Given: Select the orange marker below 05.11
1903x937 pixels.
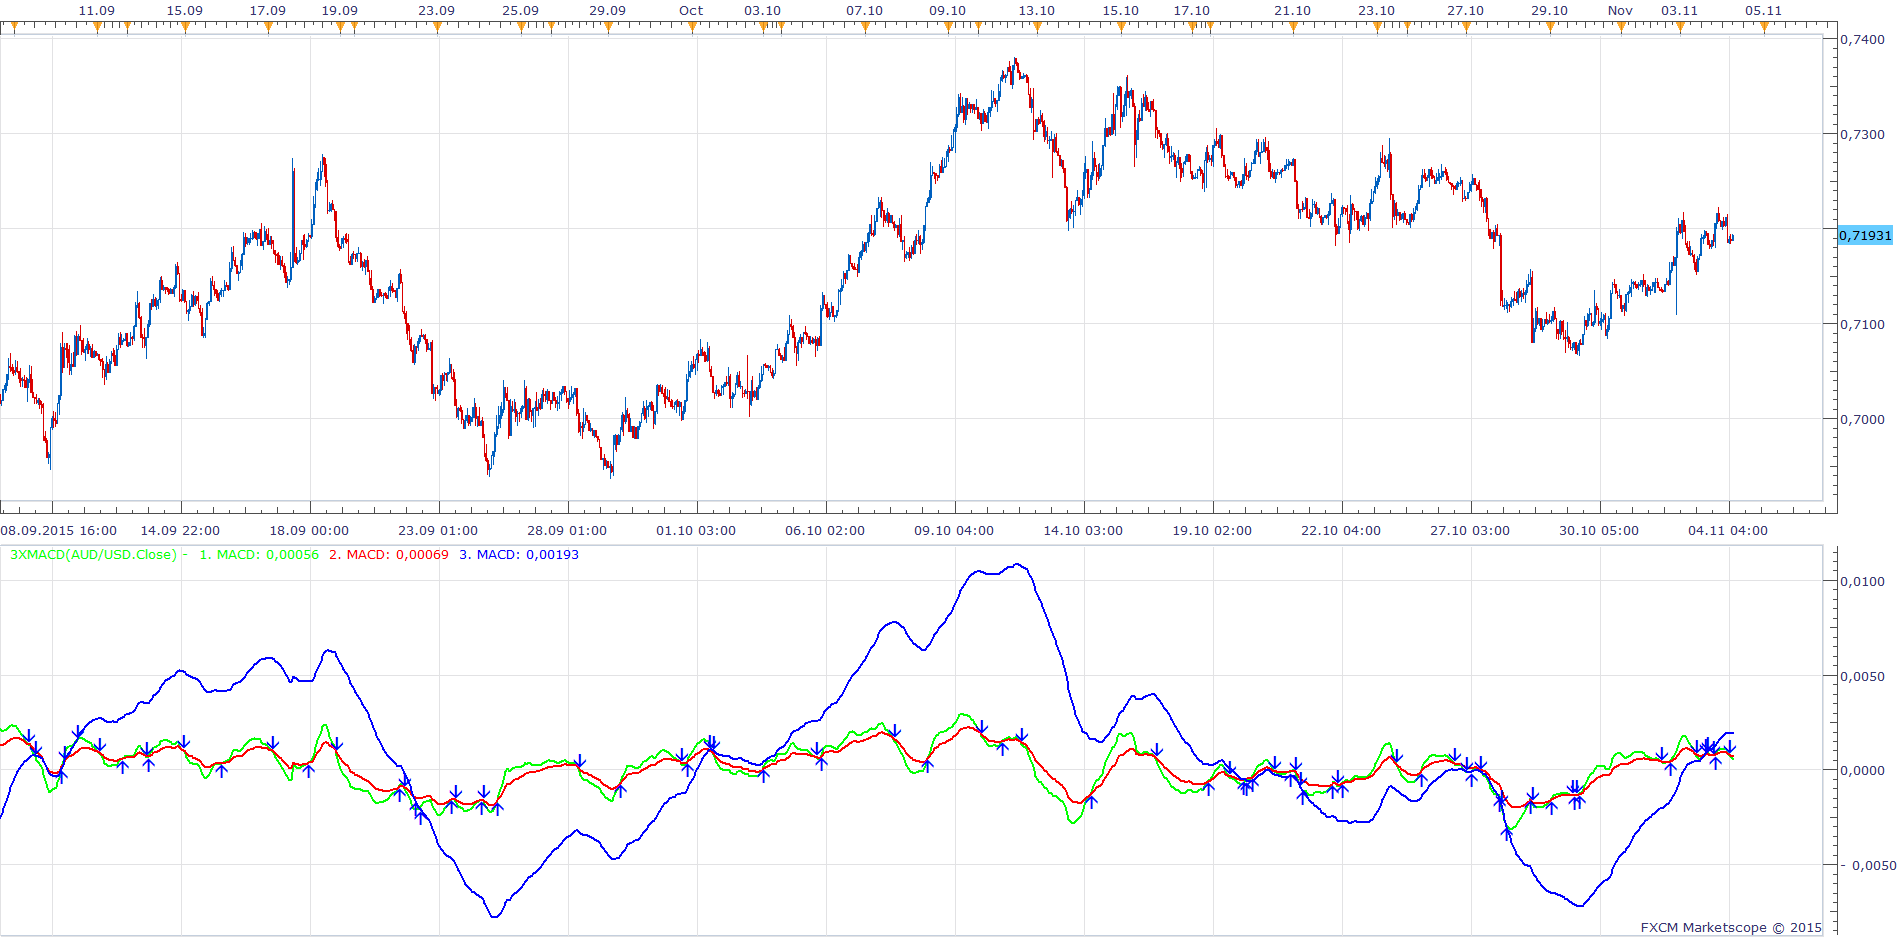Looking at the screenshot, I should [x=1764, y=28].
